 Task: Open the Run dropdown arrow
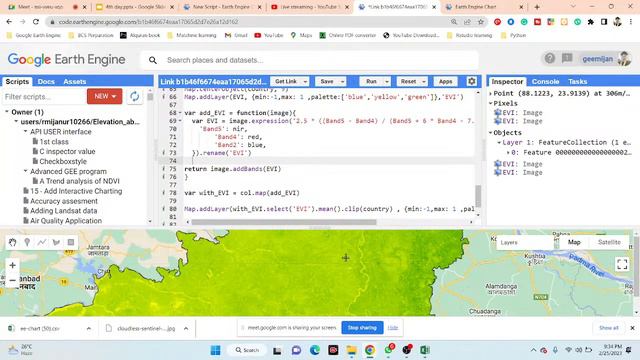pyautogui.click(x=387, y=82)
